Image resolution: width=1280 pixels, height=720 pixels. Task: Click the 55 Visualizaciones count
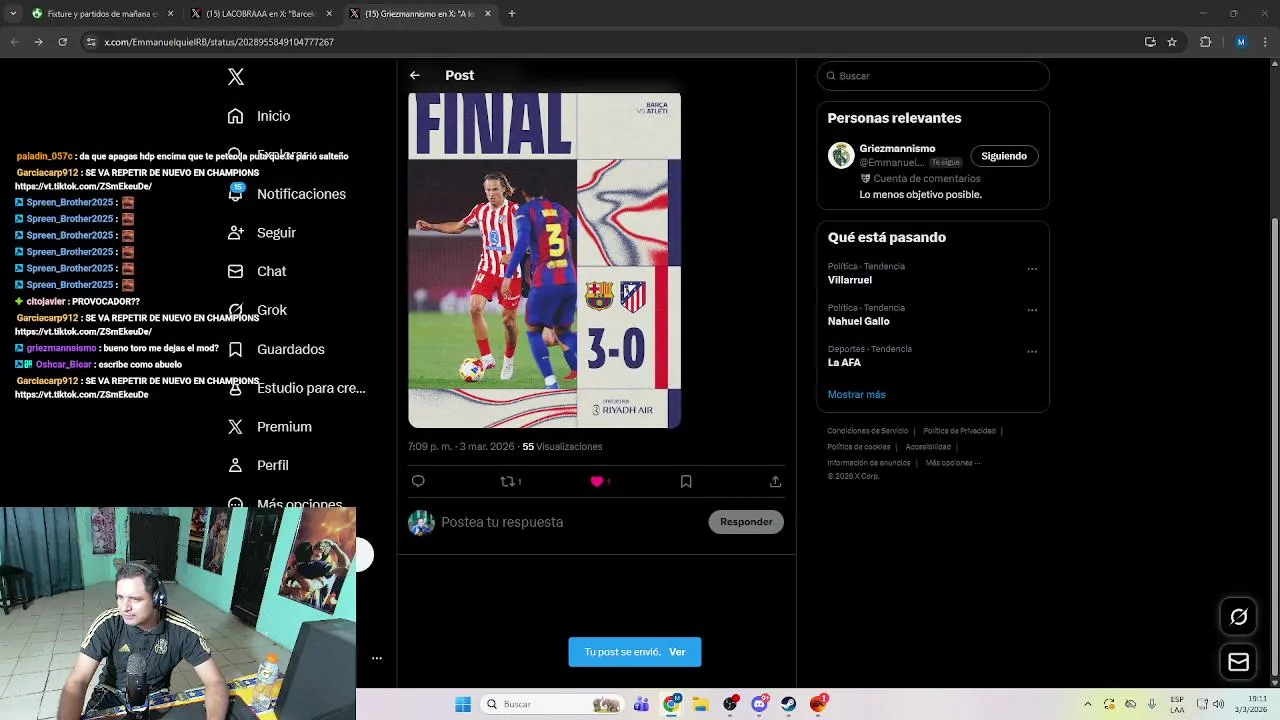(562, 447)
